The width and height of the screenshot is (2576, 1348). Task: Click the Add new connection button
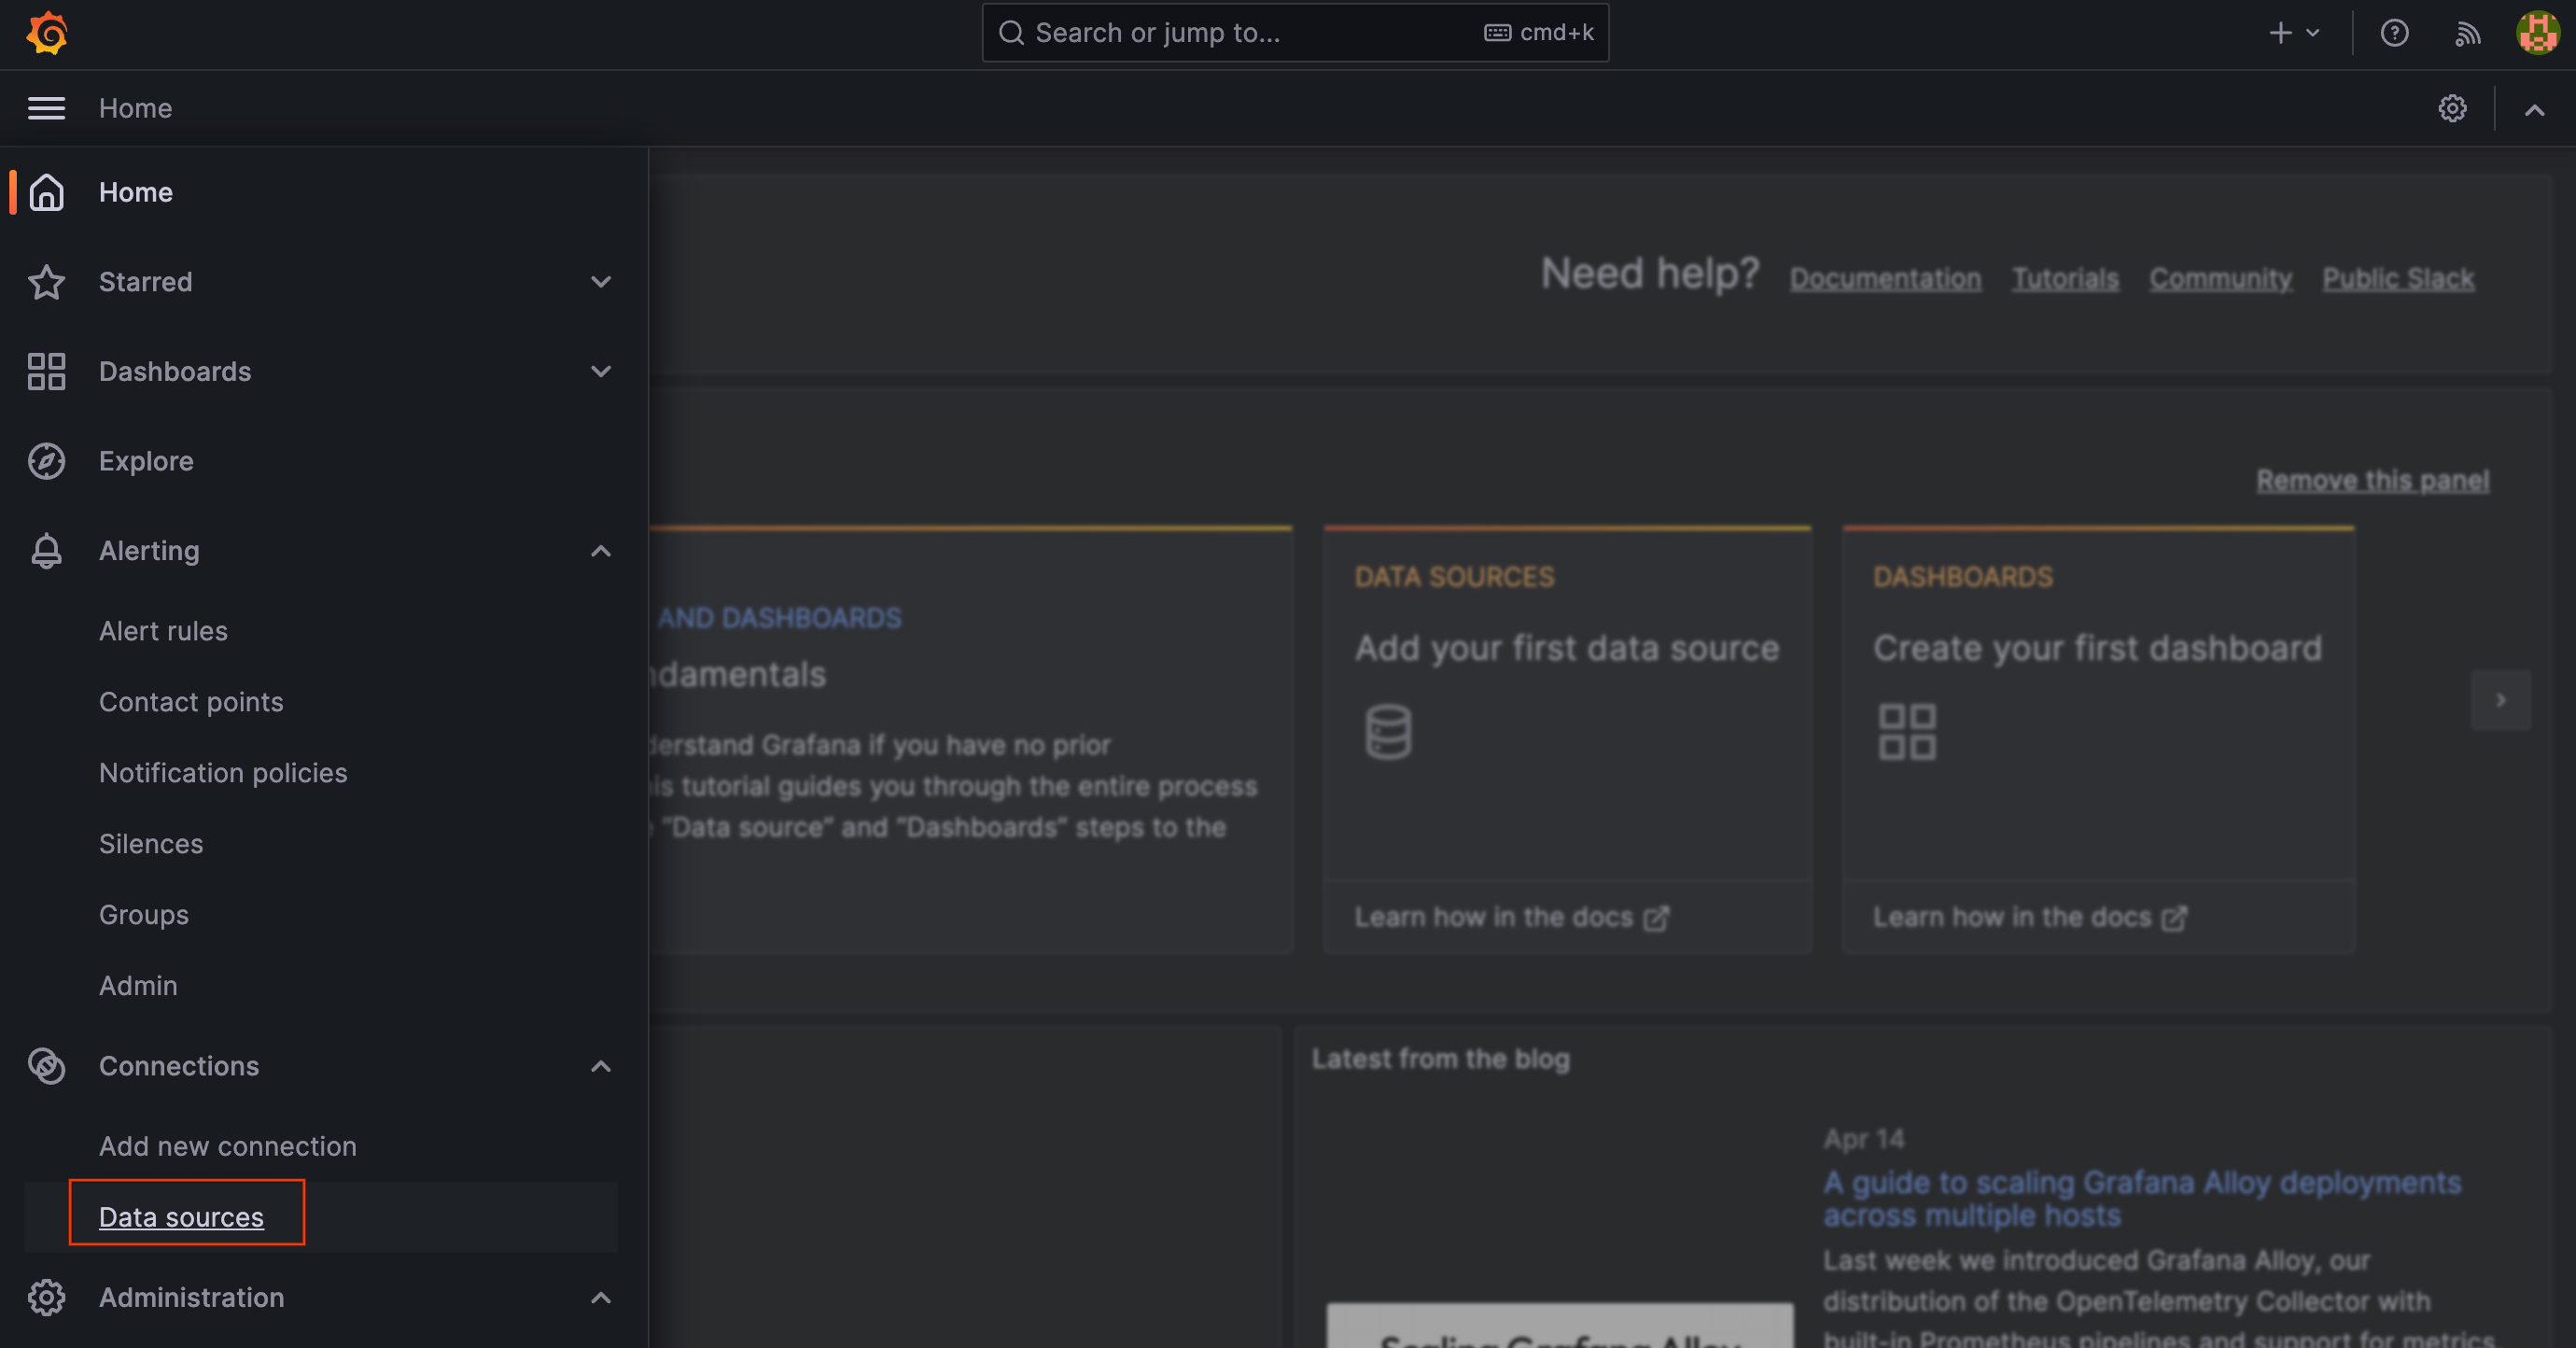(x=229, y=1144)
